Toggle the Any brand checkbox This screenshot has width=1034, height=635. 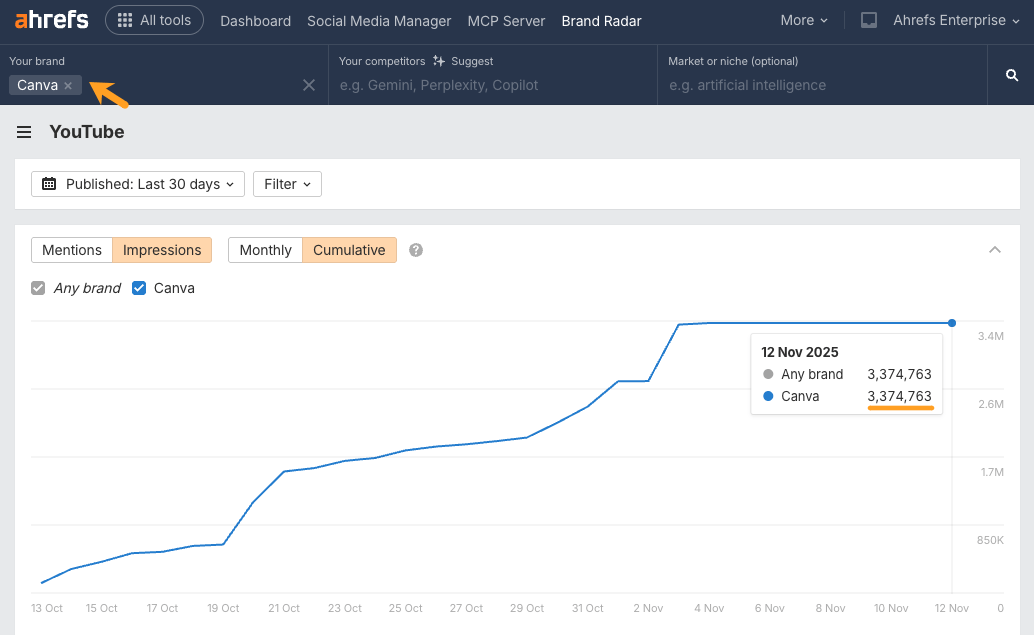coord(38,288)
